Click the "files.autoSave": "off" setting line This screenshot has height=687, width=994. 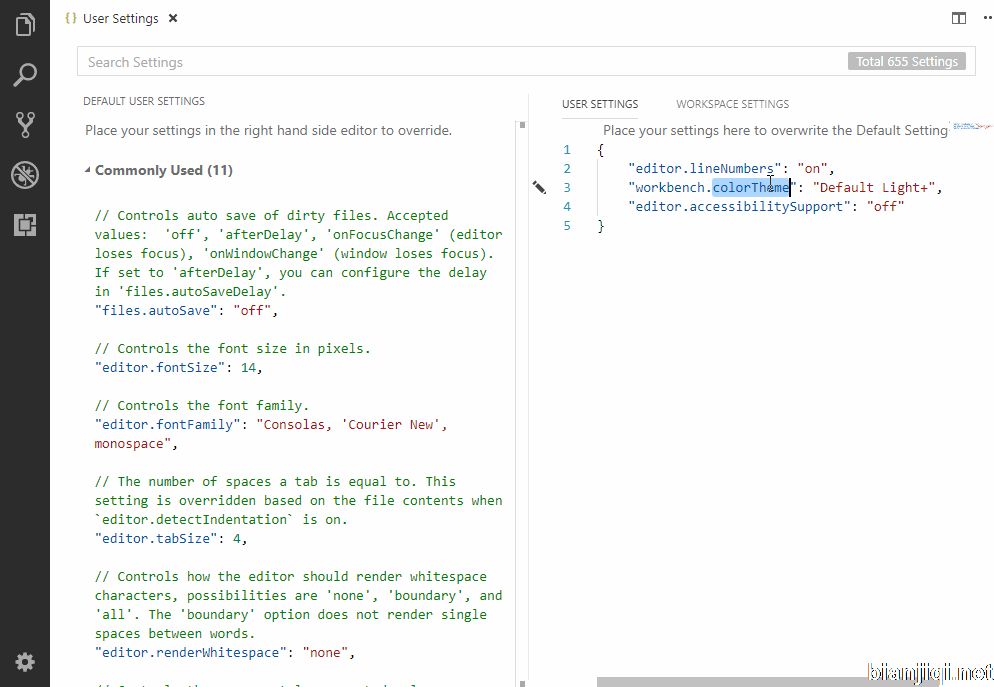pos(186,311)
